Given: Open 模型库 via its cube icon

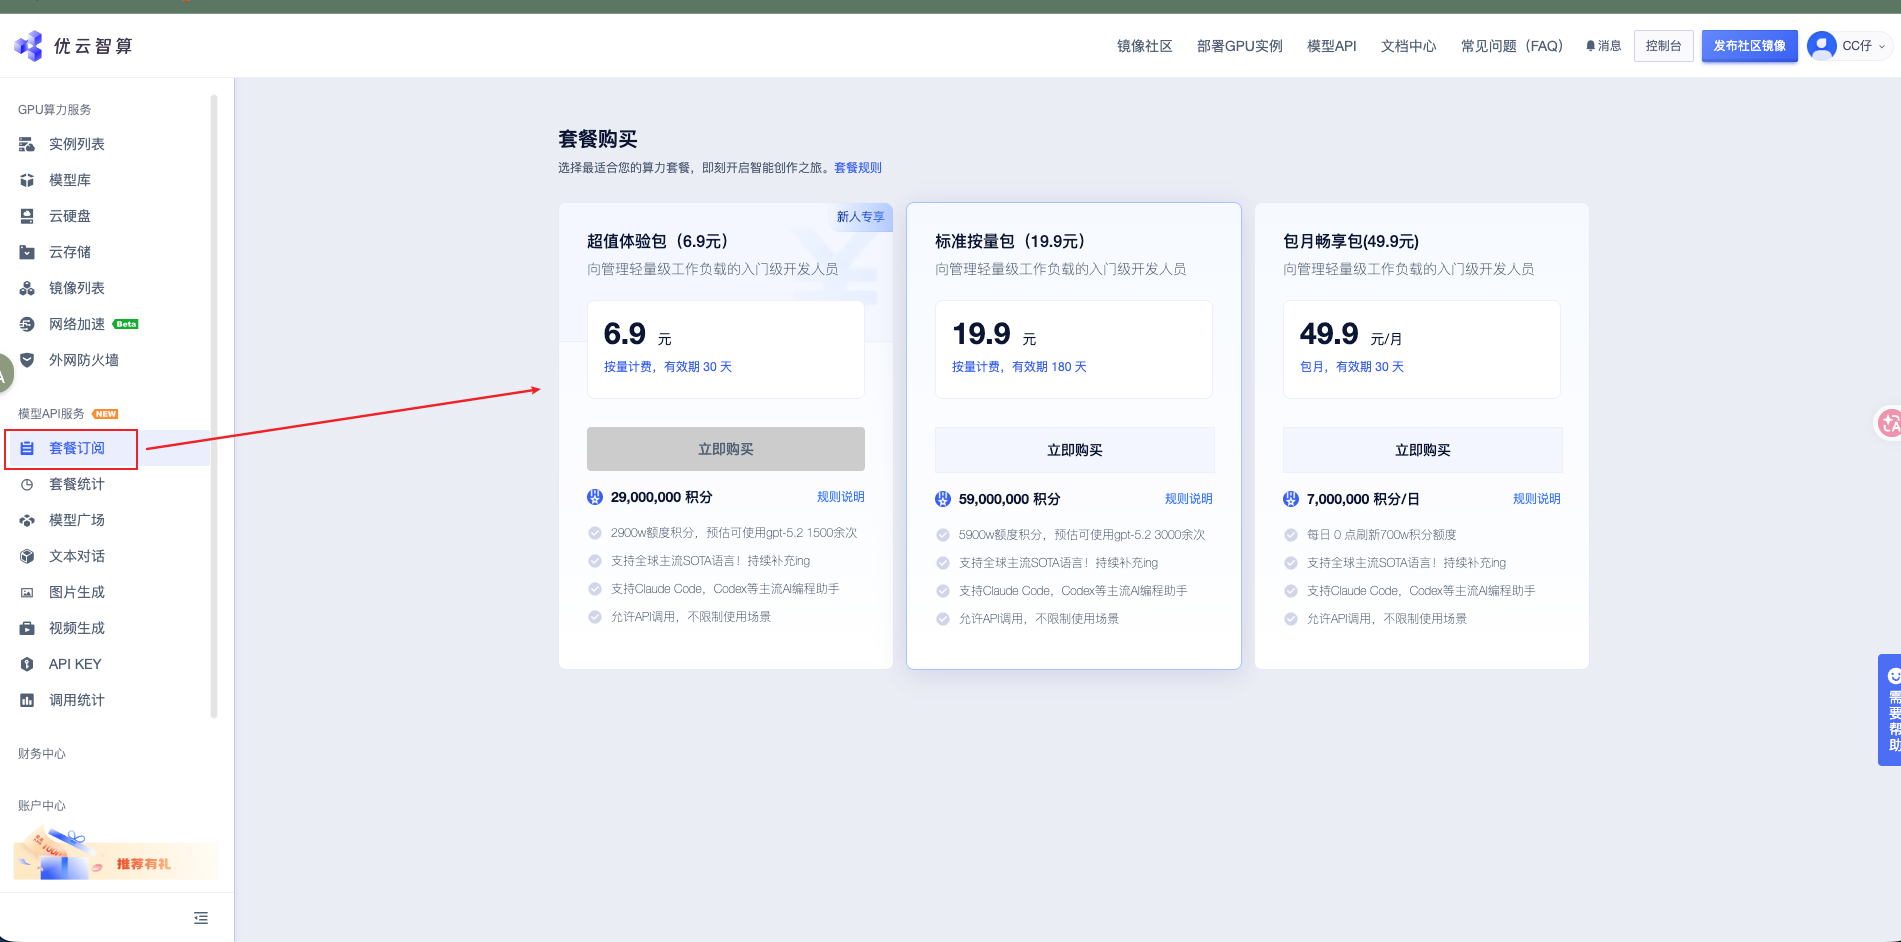Looking at the screenshot, I should (x=27, y=181).
